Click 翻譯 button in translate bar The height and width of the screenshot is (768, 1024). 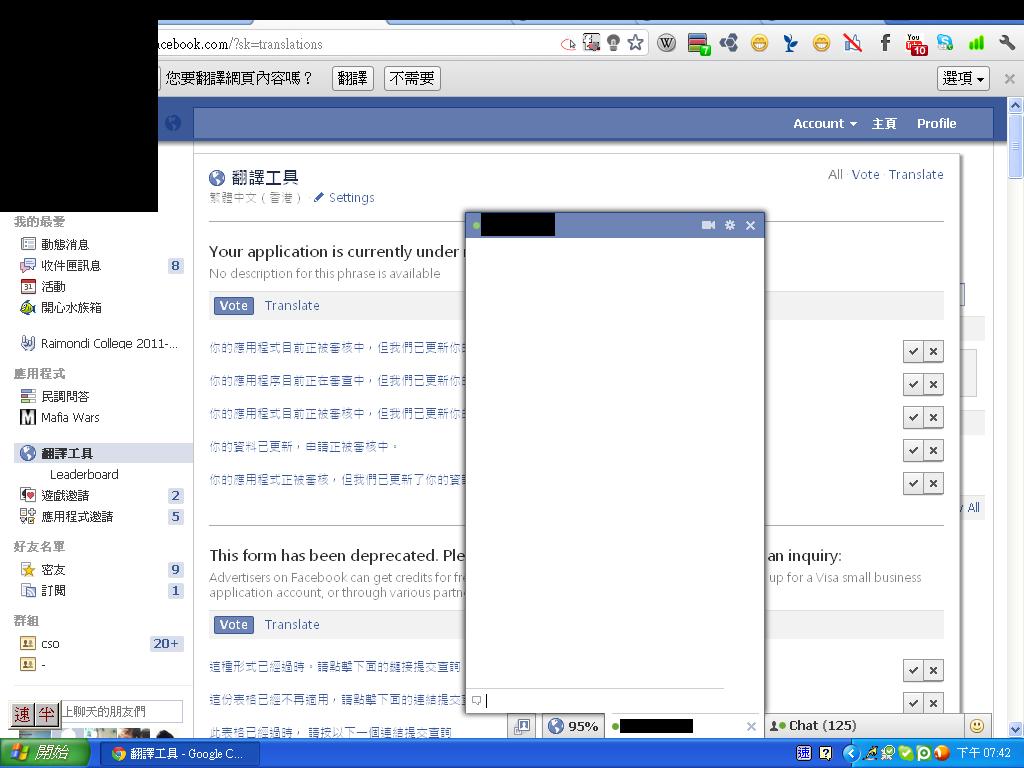pyautogui.click(x=353, y=78)
